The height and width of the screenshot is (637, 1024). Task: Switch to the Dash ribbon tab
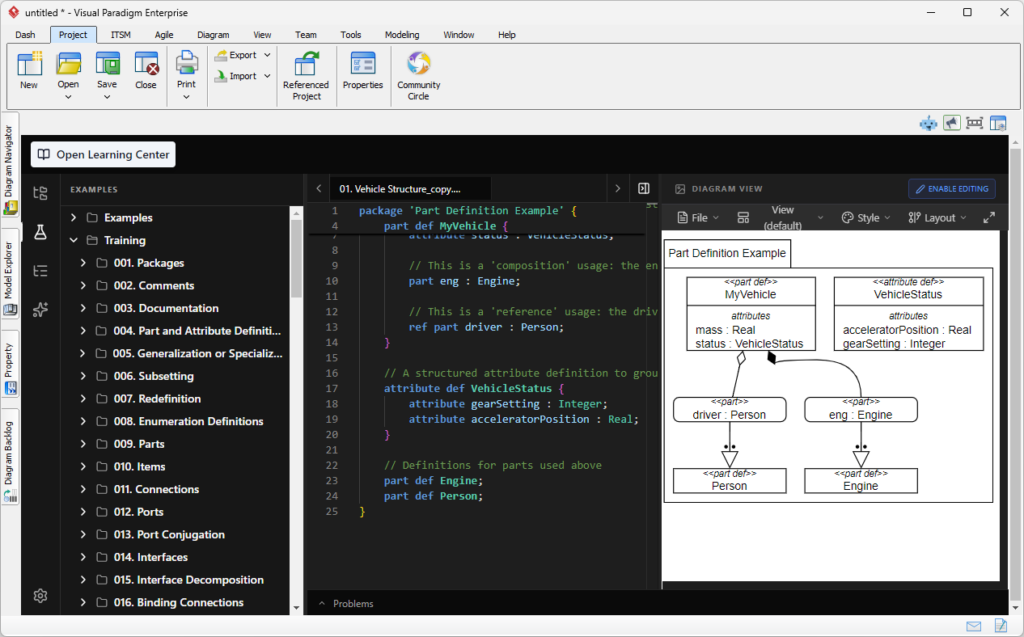pos(25,35)
